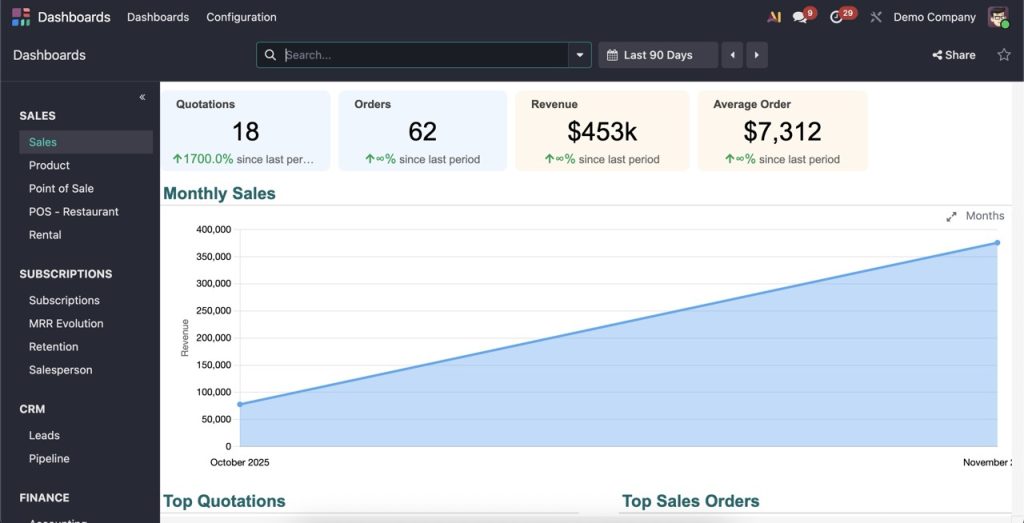
Task: Click into the Search input field
Action: coord(420,55)
